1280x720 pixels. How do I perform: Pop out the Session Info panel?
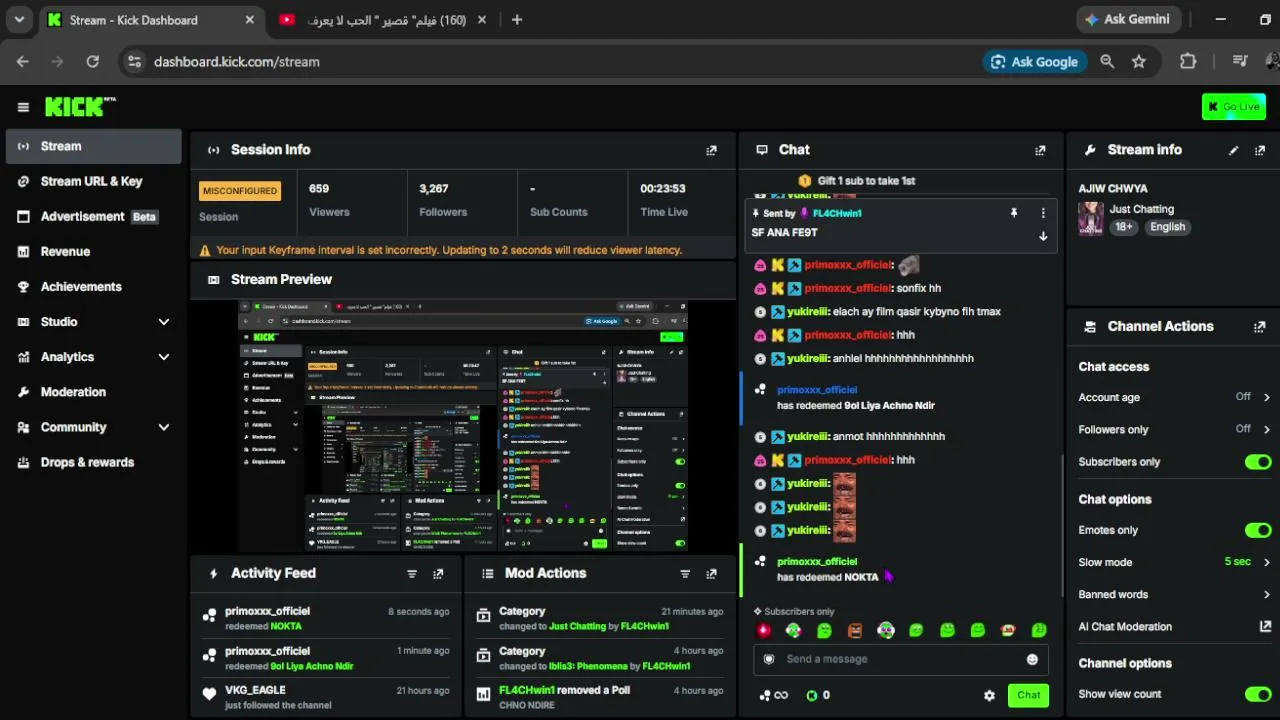(x=711, y=150)
